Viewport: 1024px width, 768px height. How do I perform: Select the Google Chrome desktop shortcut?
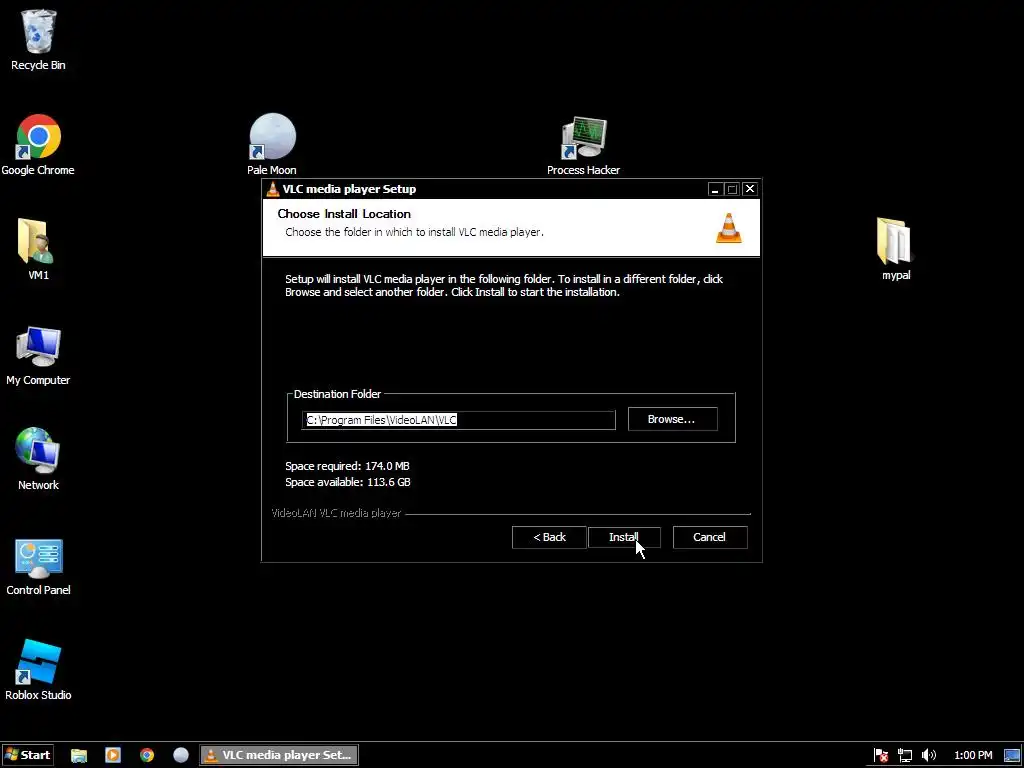tap(38, 145)
